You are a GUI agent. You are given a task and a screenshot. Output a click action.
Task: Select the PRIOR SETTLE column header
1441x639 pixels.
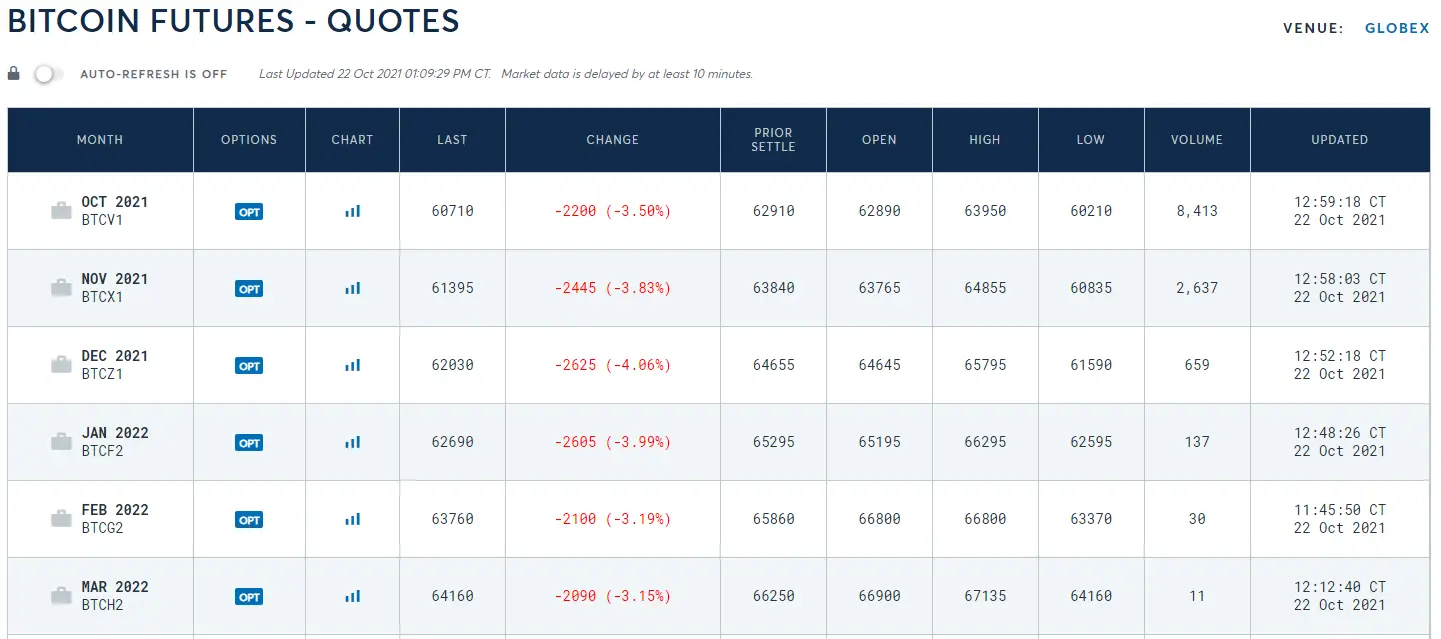pyautogui.click(x=773, y=140)
